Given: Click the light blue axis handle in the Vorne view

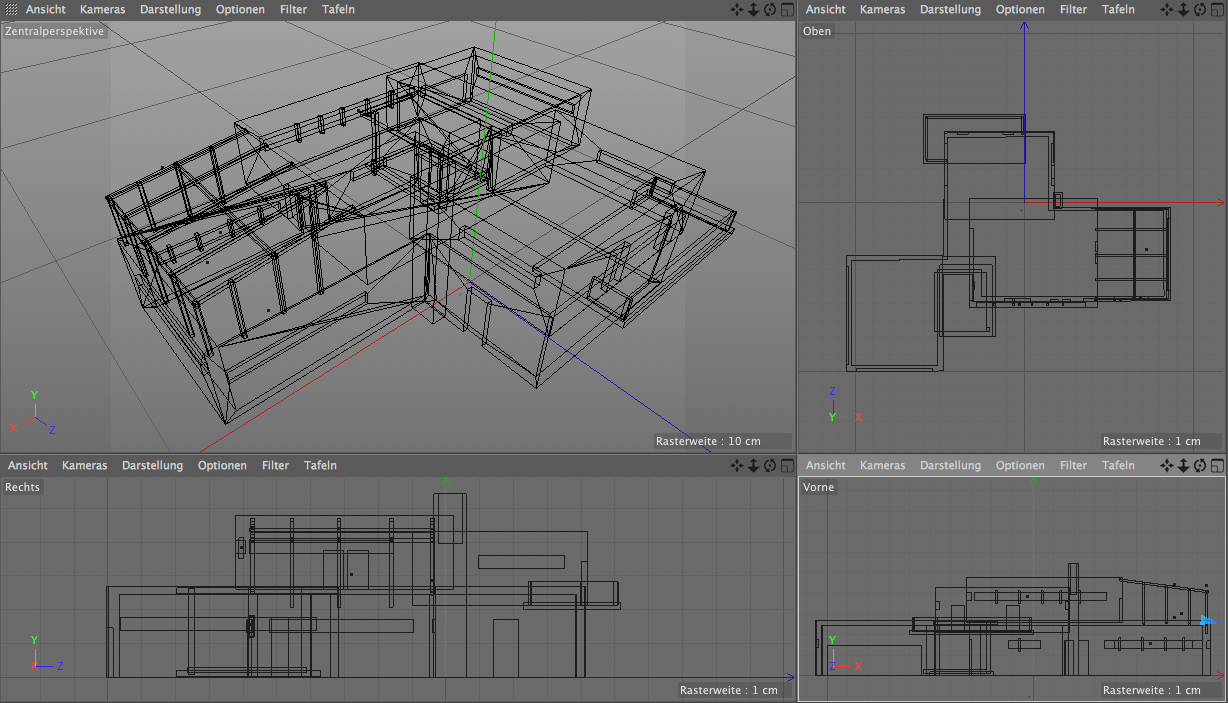Looking at the screenshot, I should click(1207, 621).
